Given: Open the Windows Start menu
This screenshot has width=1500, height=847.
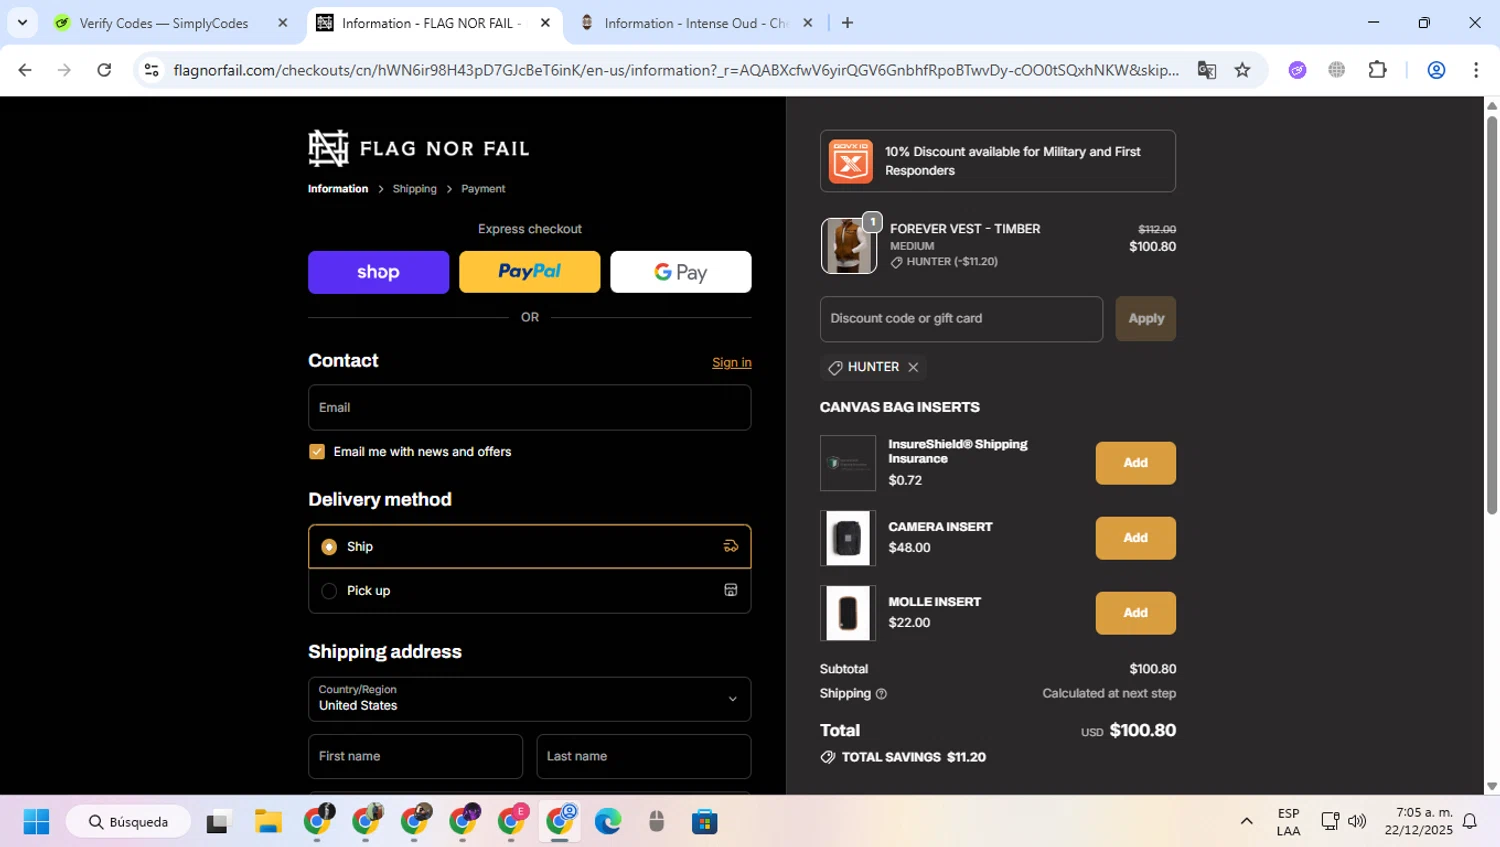Looking at the screenshot, I should click(x=36, y=822).
